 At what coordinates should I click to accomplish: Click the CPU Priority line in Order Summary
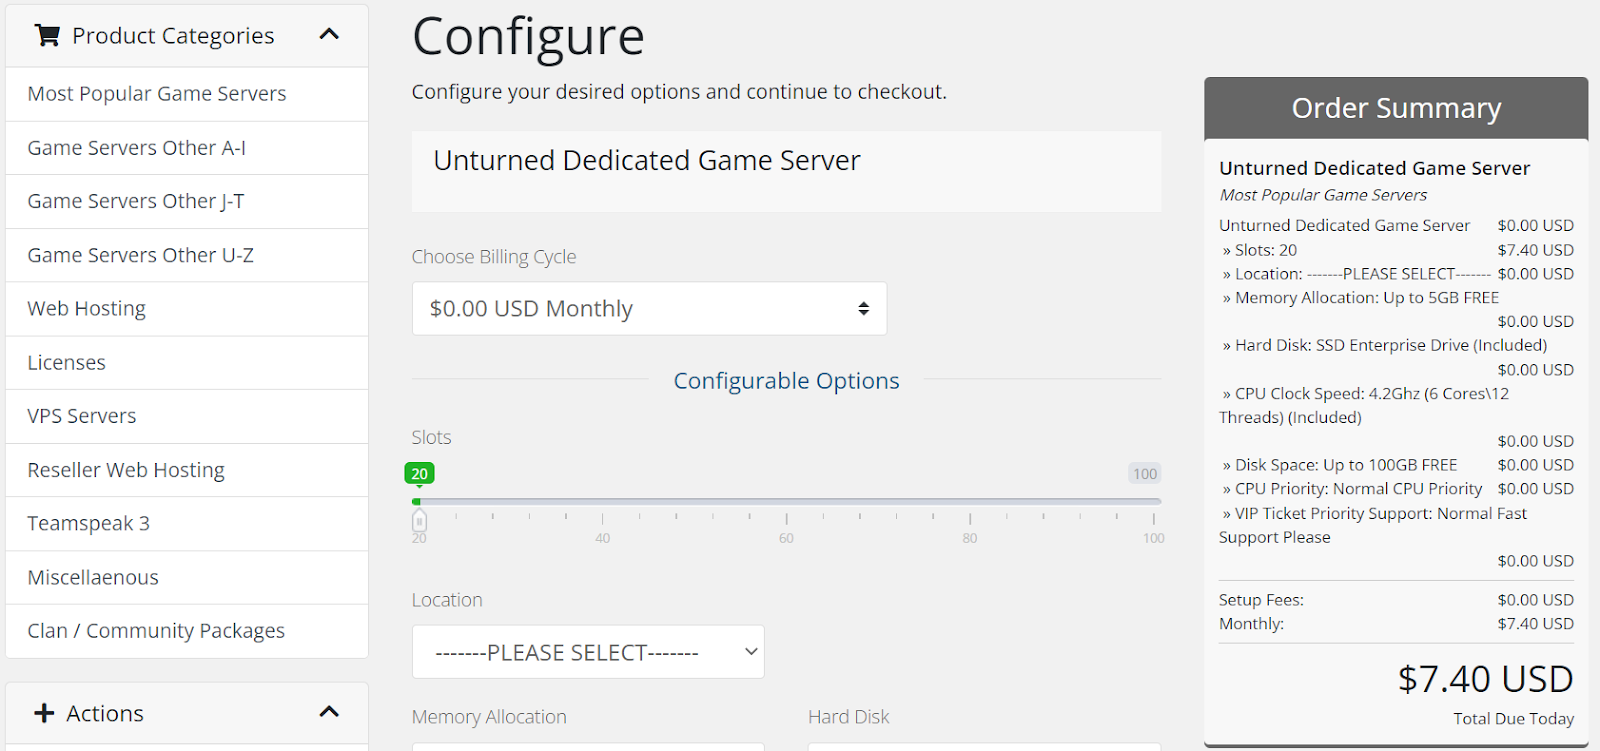(x=1396, y=489)
